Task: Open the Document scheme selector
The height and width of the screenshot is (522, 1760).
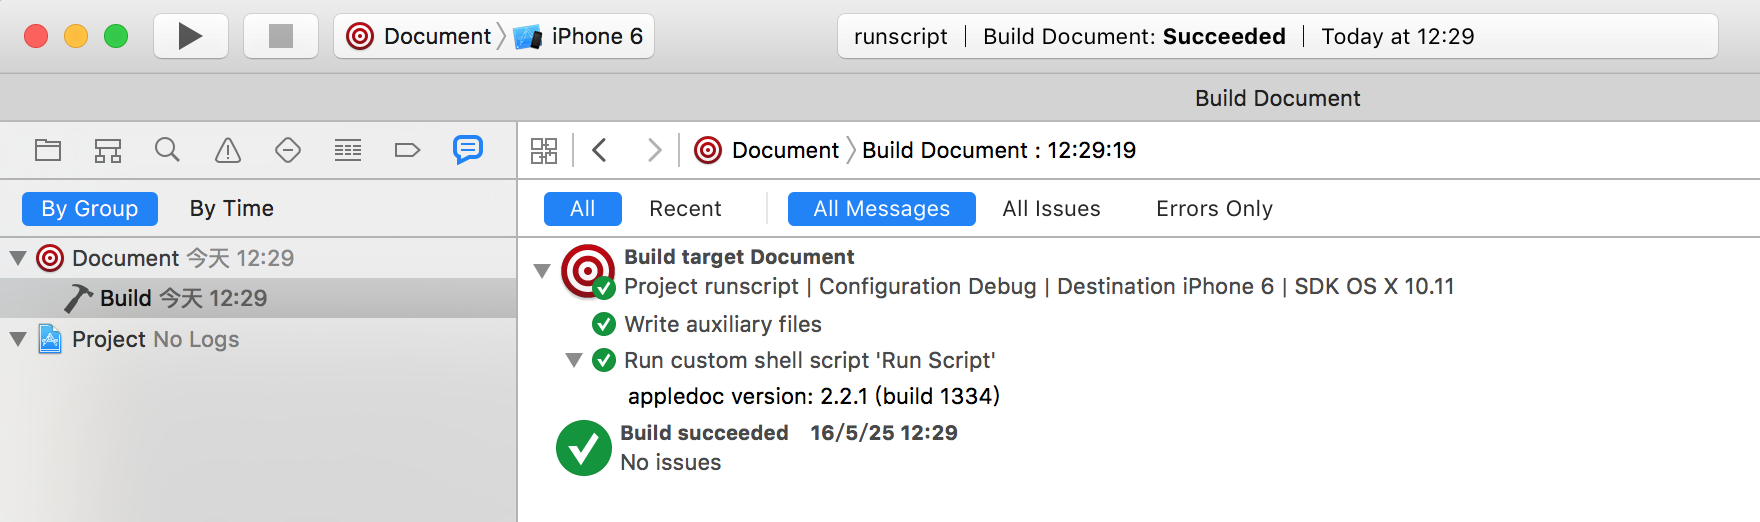Action: point(419,36)
